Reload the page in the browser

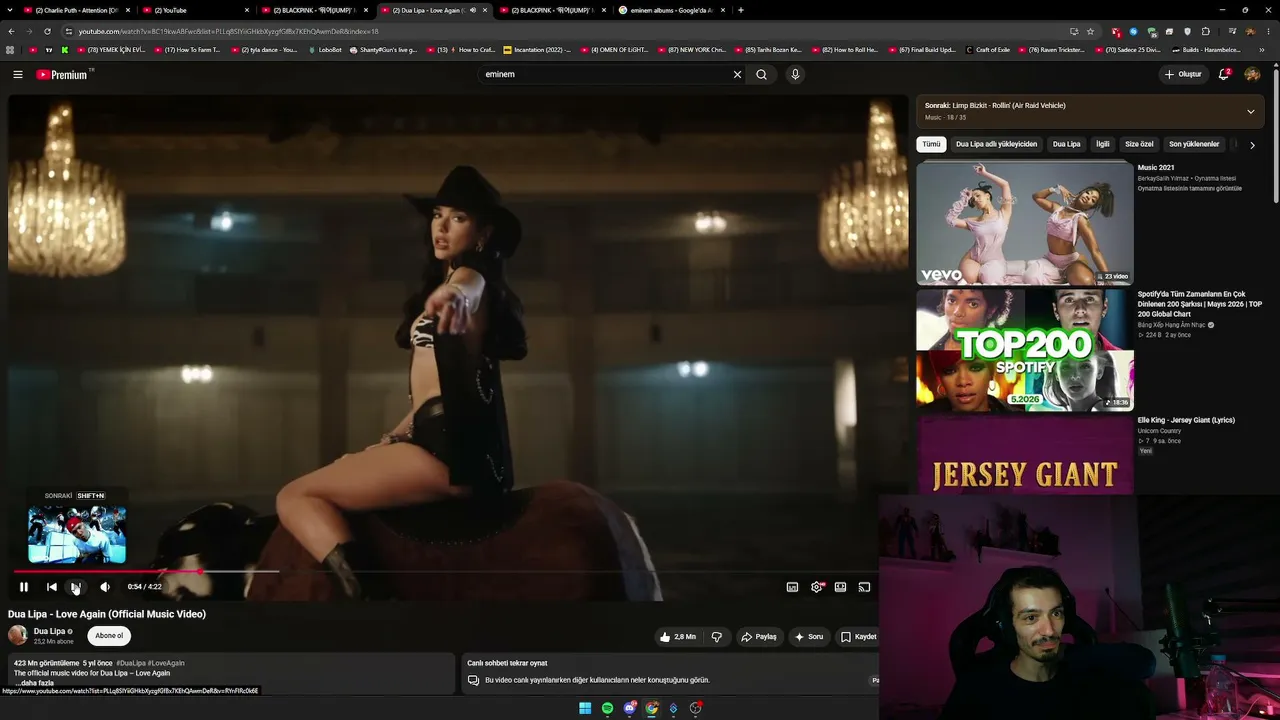coord(47,31)
